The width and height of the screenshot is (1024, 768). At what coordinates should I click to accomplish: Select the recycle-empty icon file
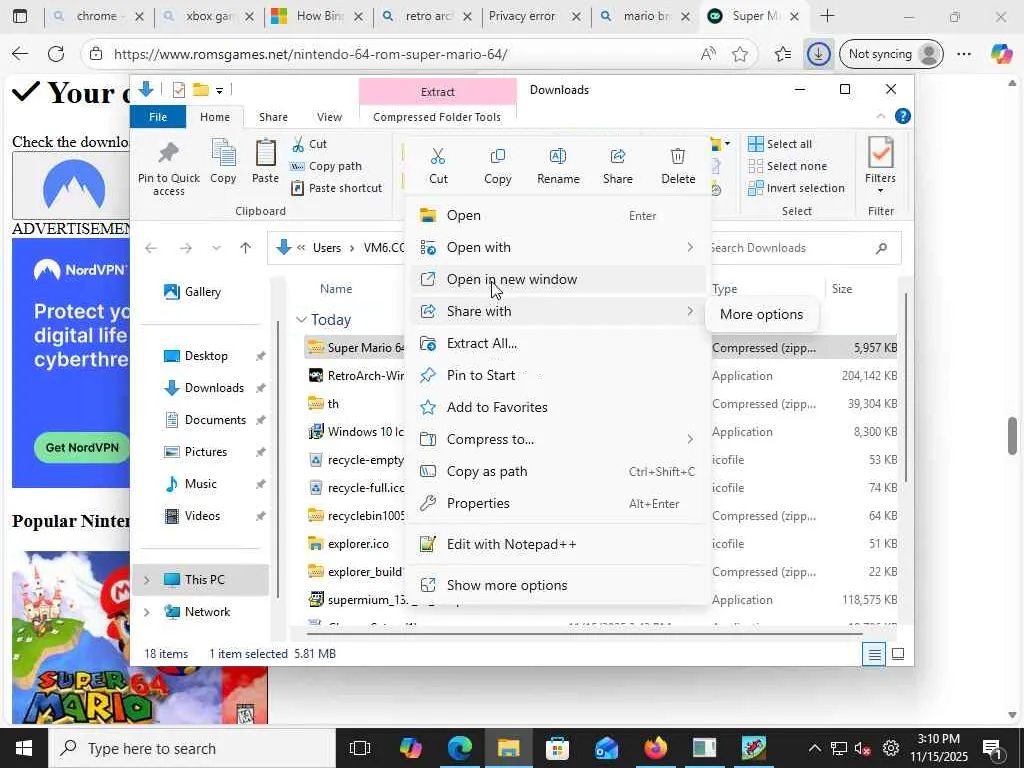coord(356,460)
